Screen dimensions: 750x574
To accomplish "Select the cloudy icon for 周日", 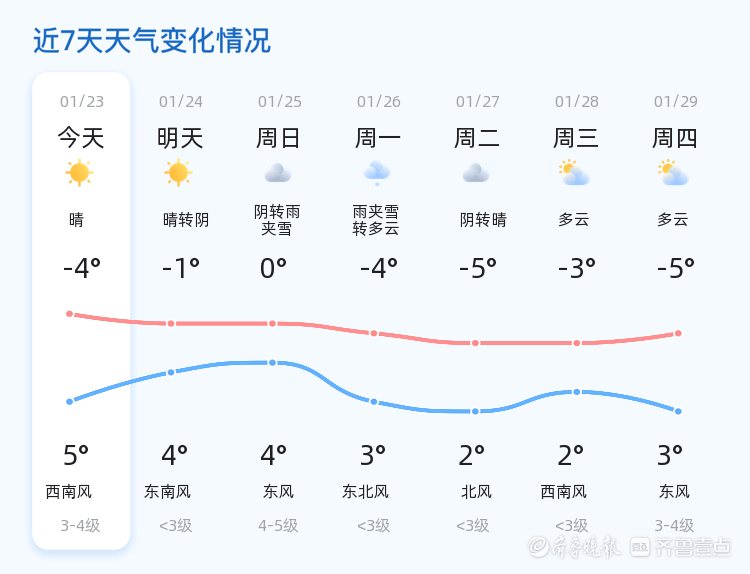I will [x=277, y=173].
